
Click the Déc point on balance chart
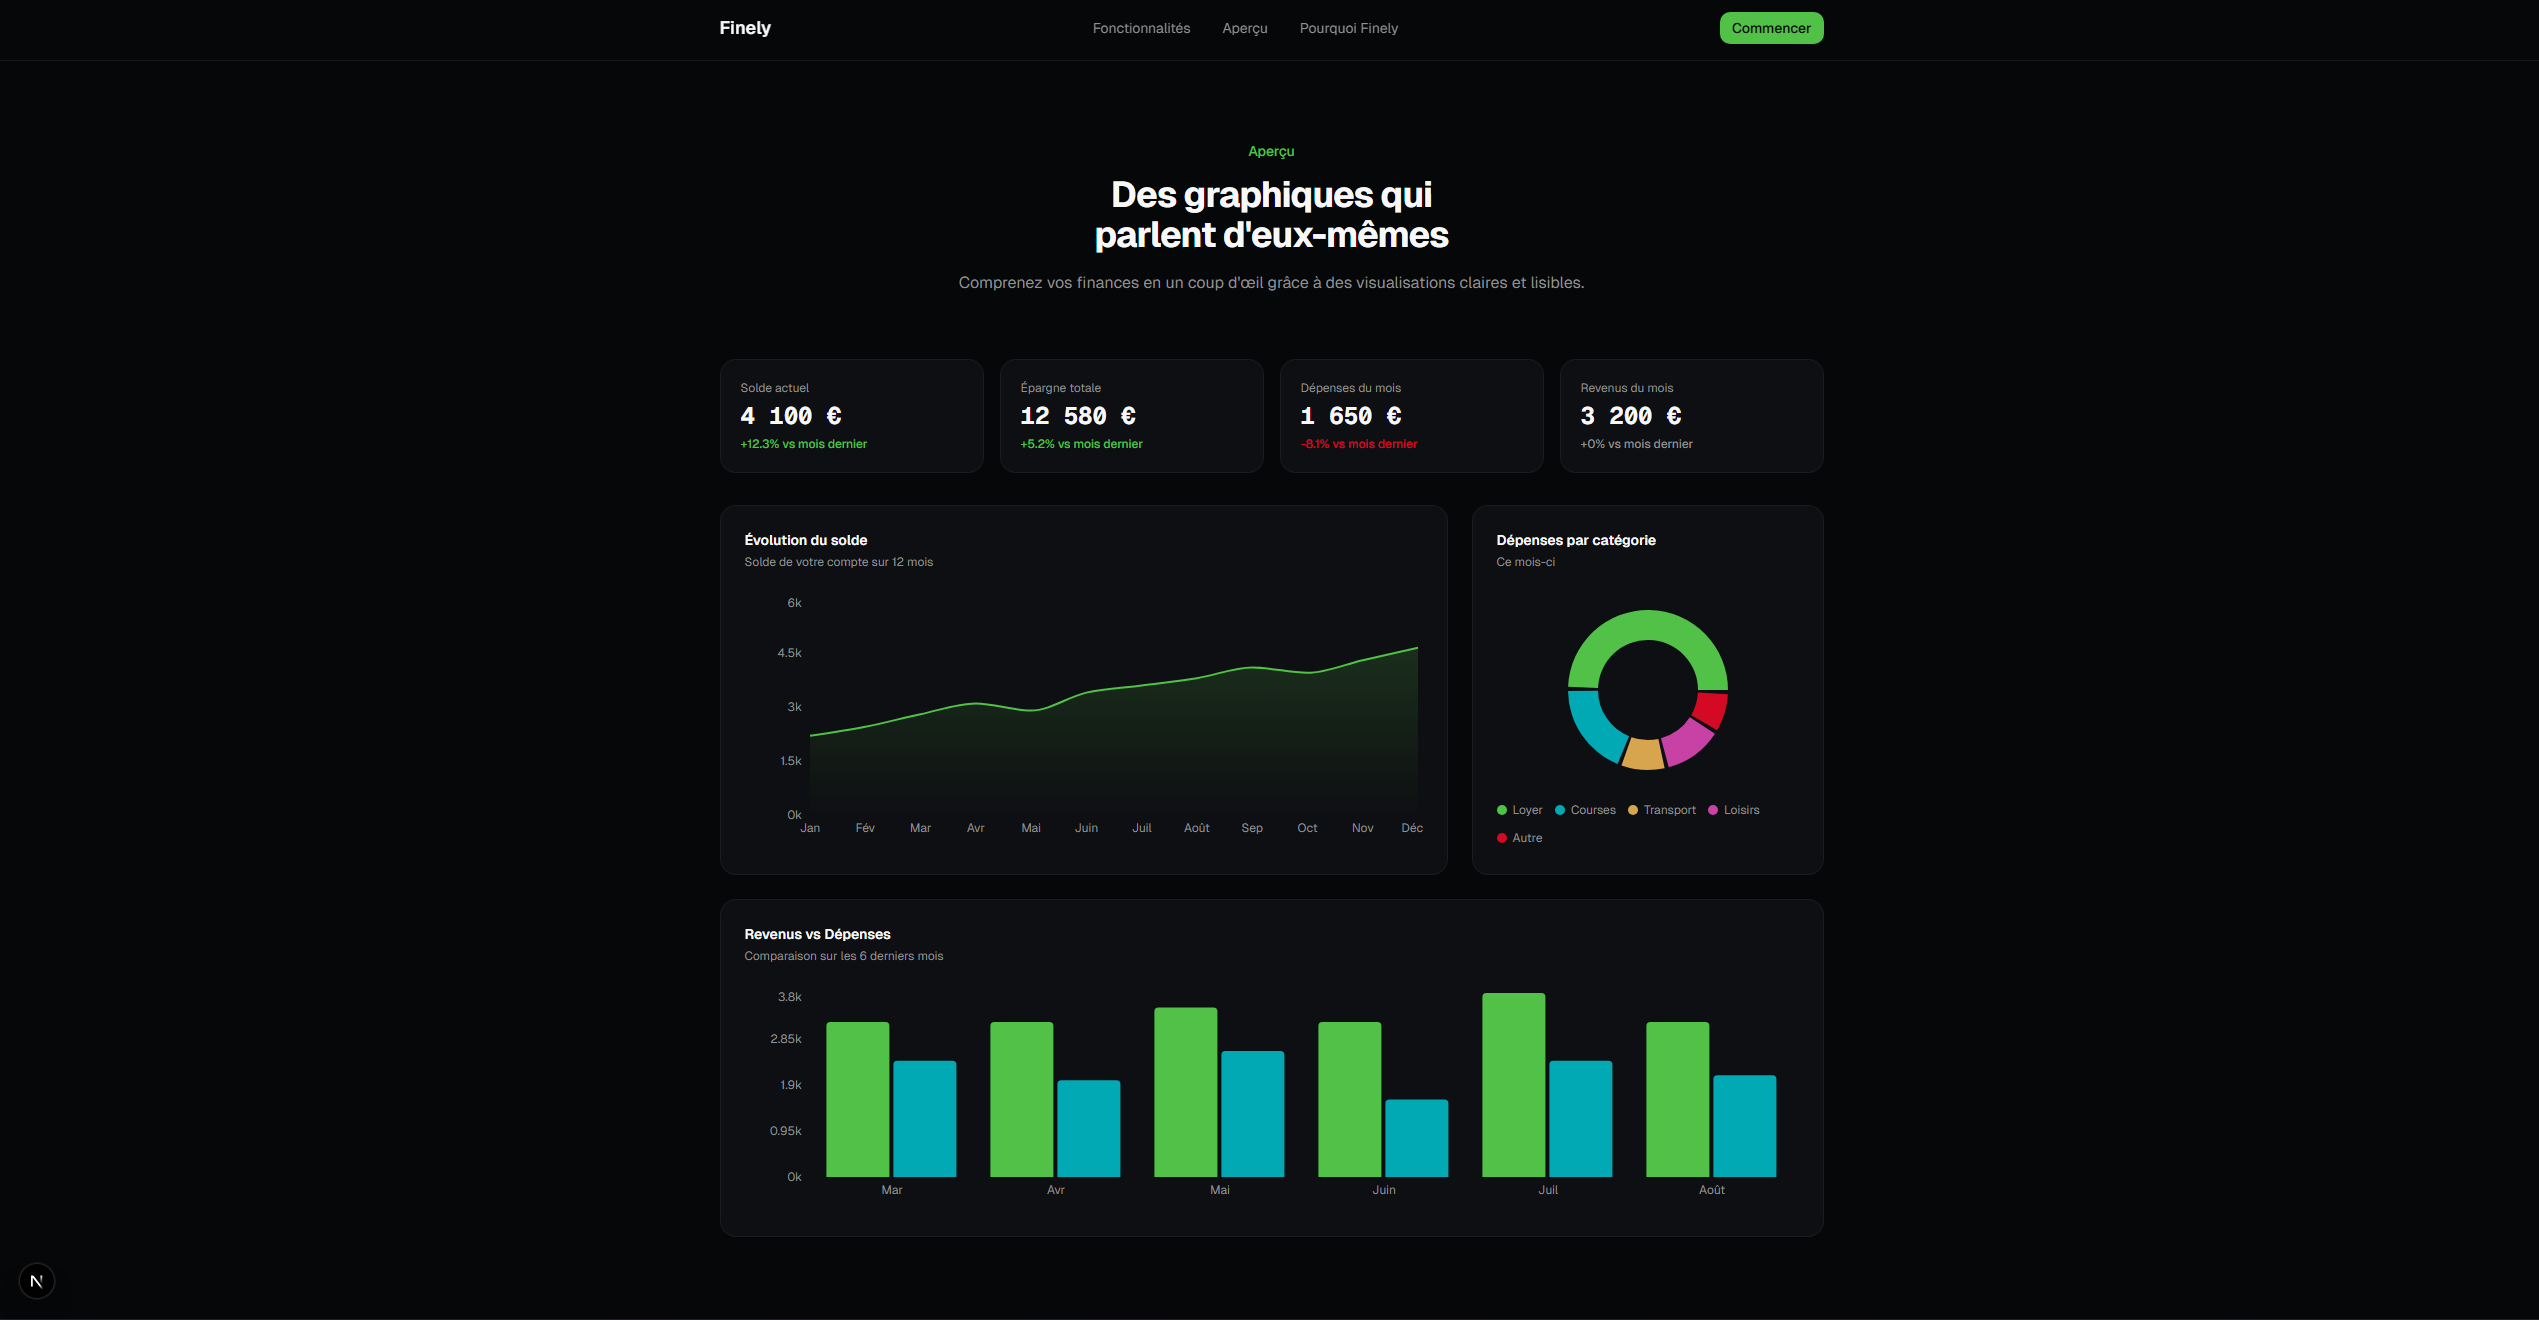1417,648
